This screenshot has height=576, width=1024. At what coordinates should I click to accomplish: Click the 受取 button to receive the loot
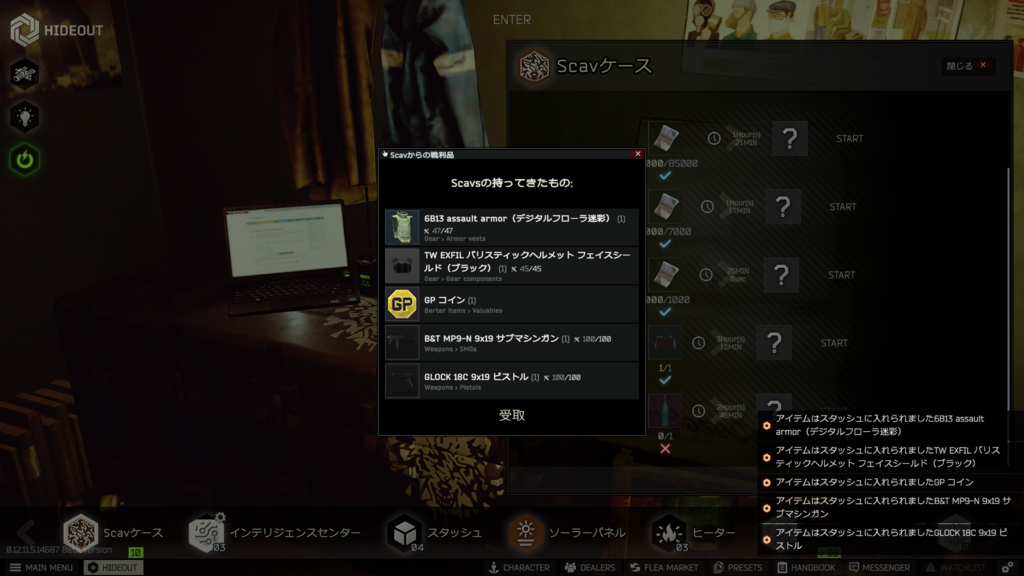click(512, 415)
